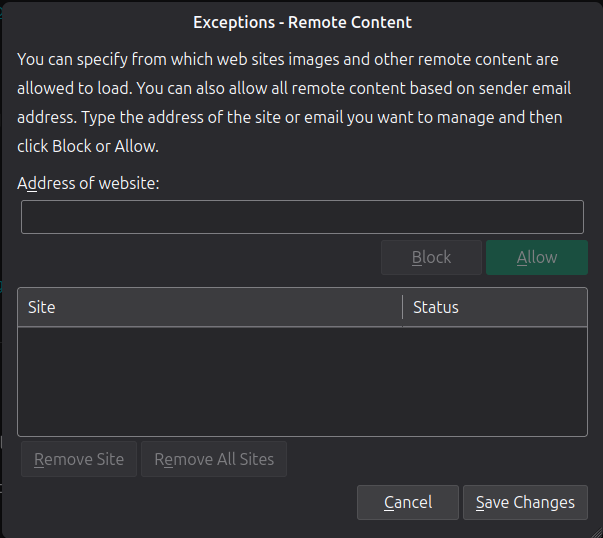Sort the list by Status column header

pos(495,307)
